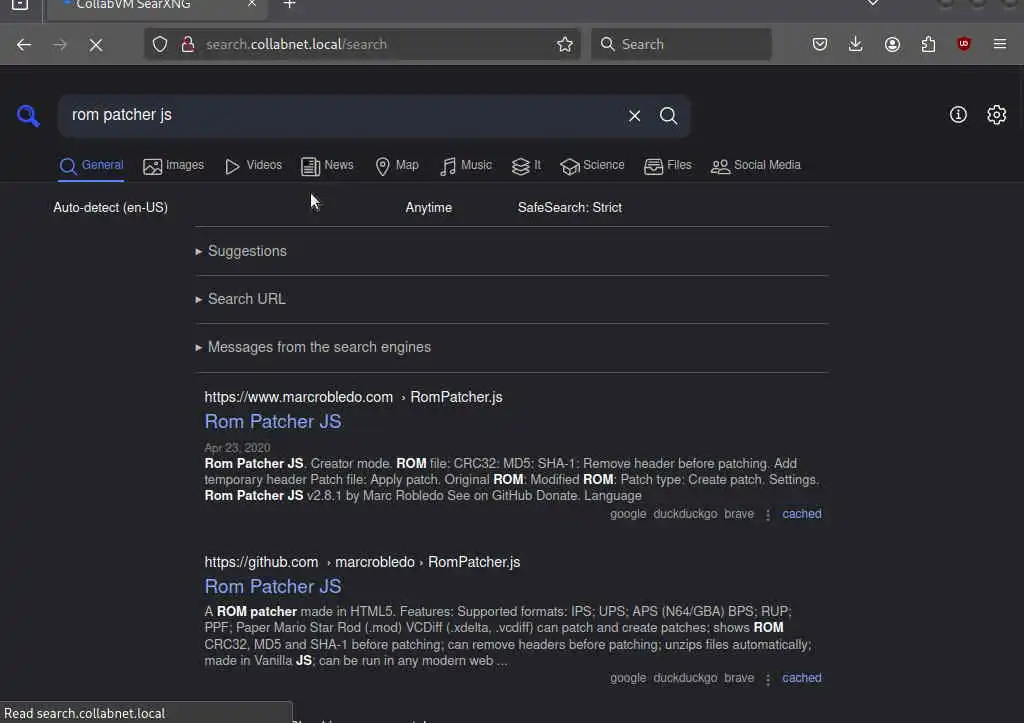
Task: Click the 'Apr 23, 2020' result date
Action: 237,448
